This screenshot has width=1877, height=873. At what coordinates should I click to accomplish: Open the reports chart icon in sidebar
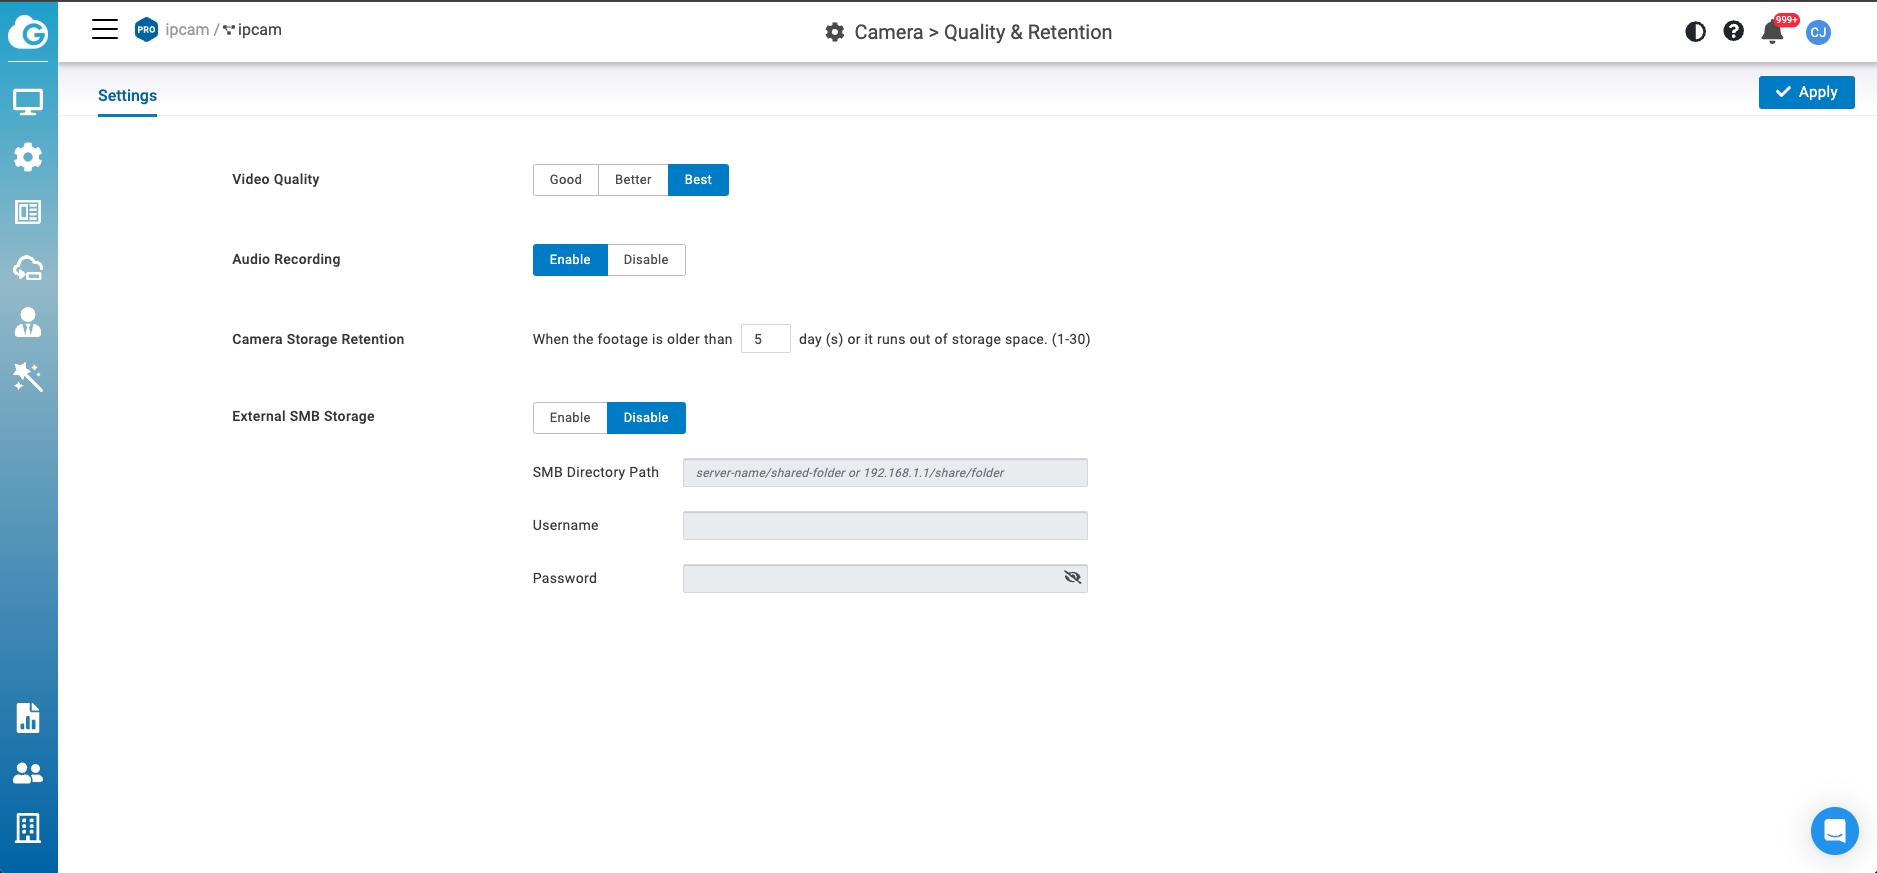click(28, 718)
